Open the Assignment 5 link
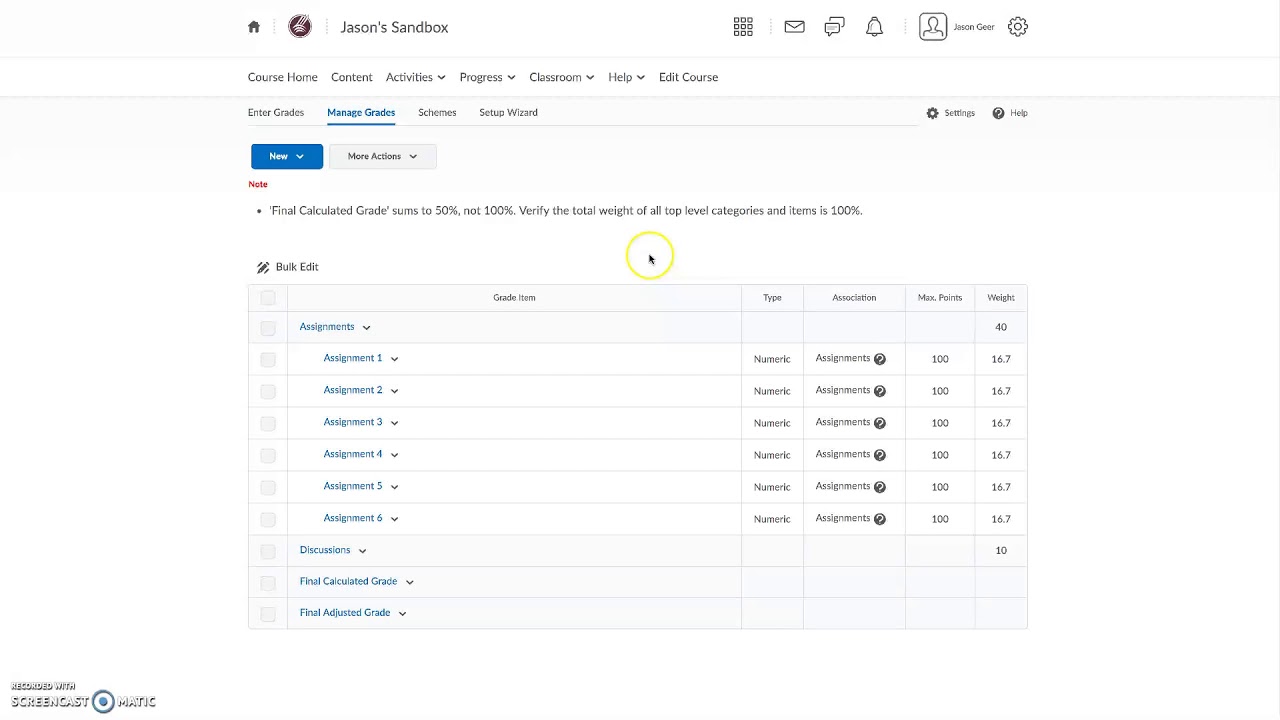The image size is (1280, 720). click(353, 486)
